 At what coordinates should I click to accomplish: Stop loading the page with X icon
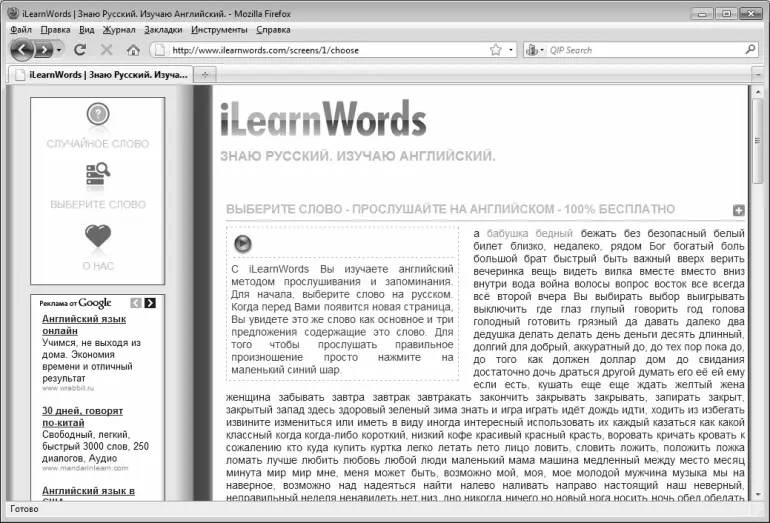tap(106, 50)
